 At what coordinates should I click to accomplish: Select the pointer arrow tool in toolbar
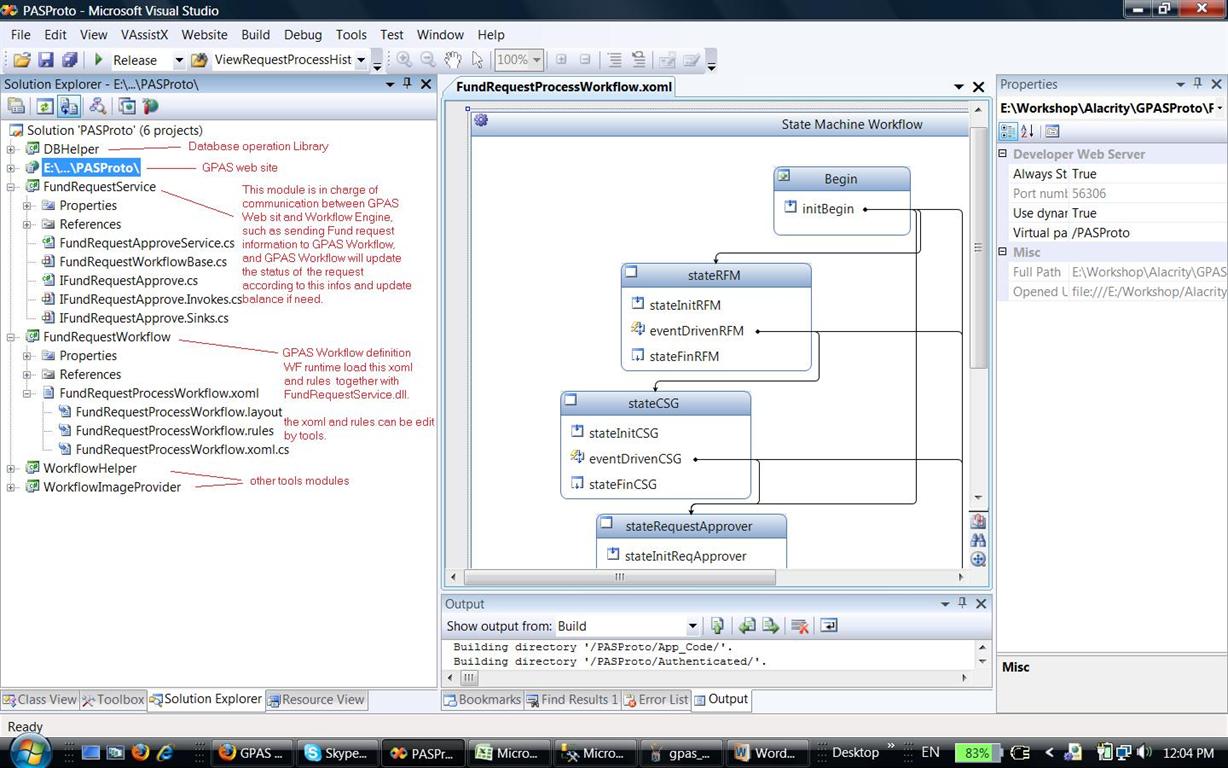tap(478, 60)
